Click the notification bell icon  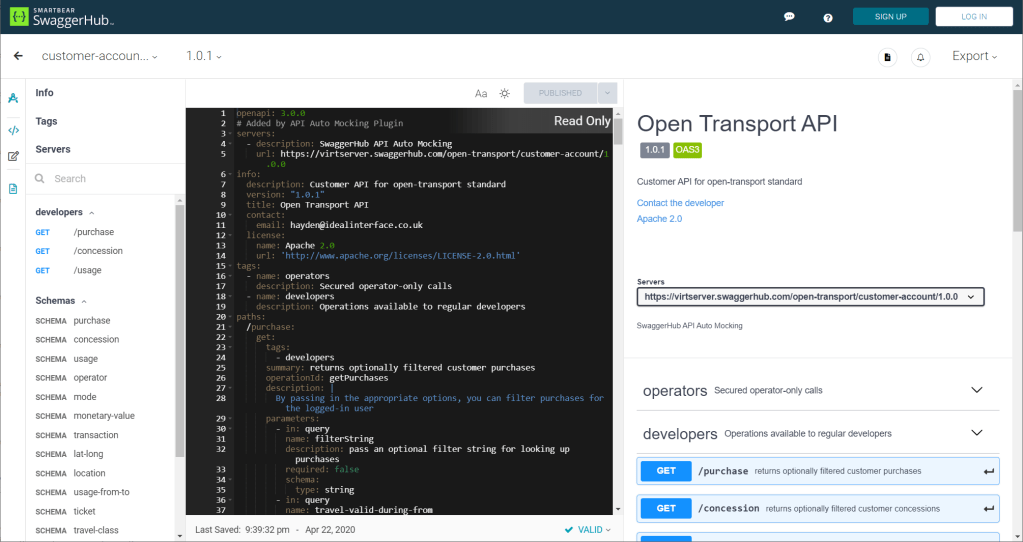pyautogui.click(x=921, y=57)
